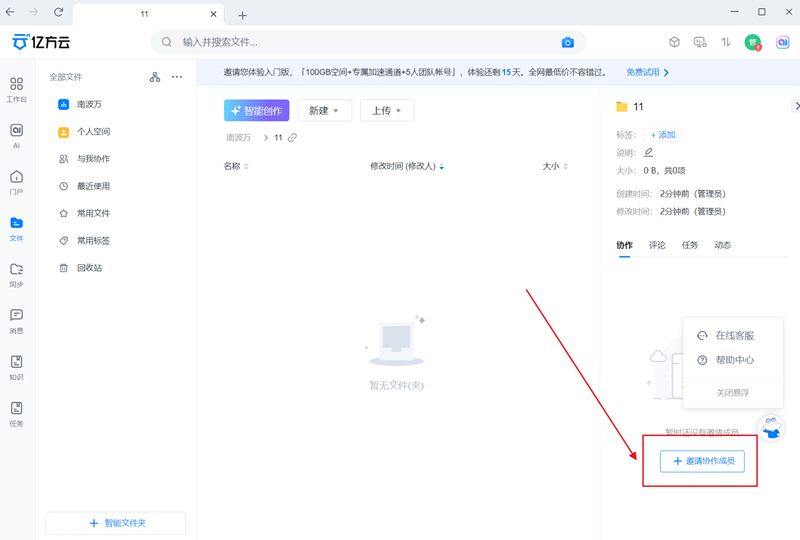
Task: Open the AI assistant in left sidebar
Action: (x=16, y=136)
